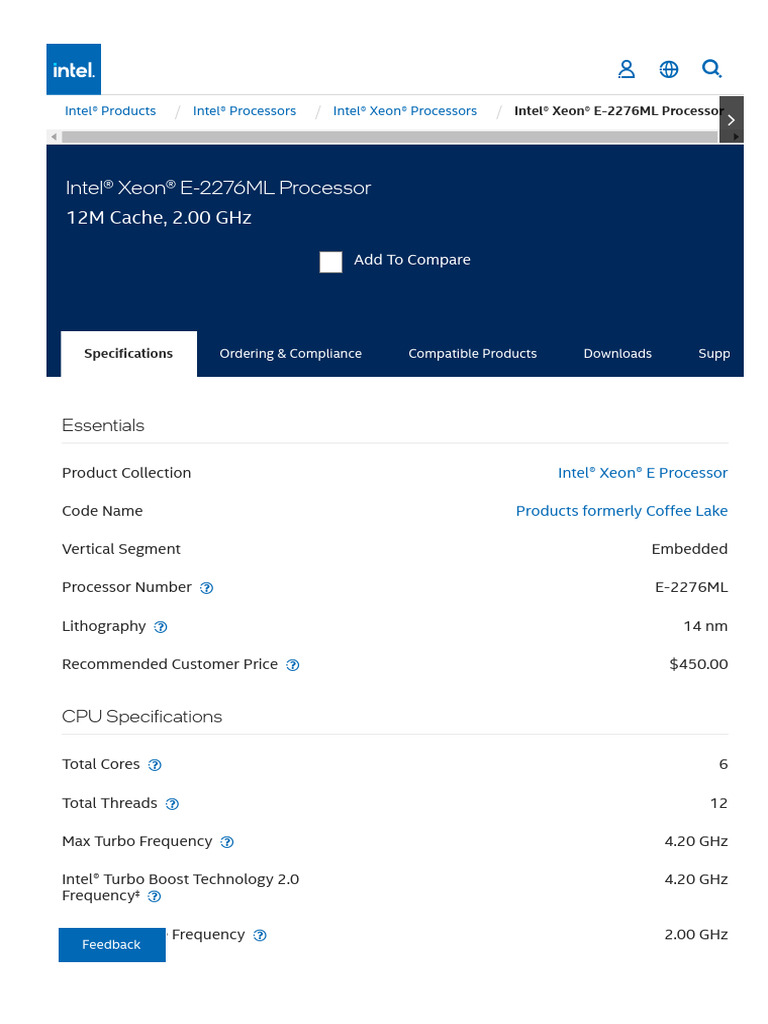Show help for Processor Number

(207, 588)
